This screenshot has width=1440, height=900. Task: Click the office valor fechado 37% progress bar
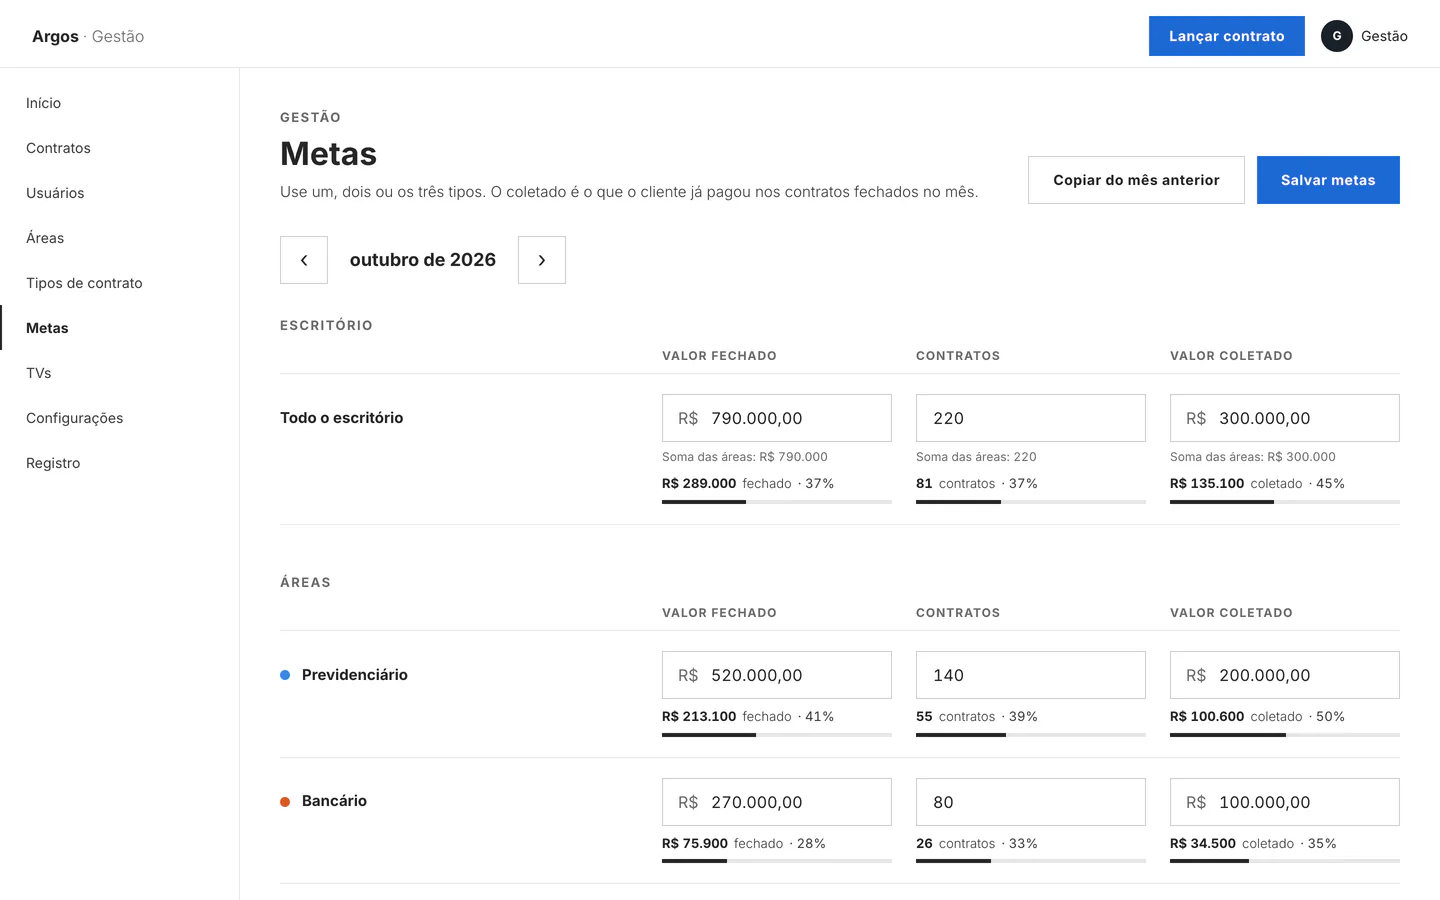click(x=777, y=502)
